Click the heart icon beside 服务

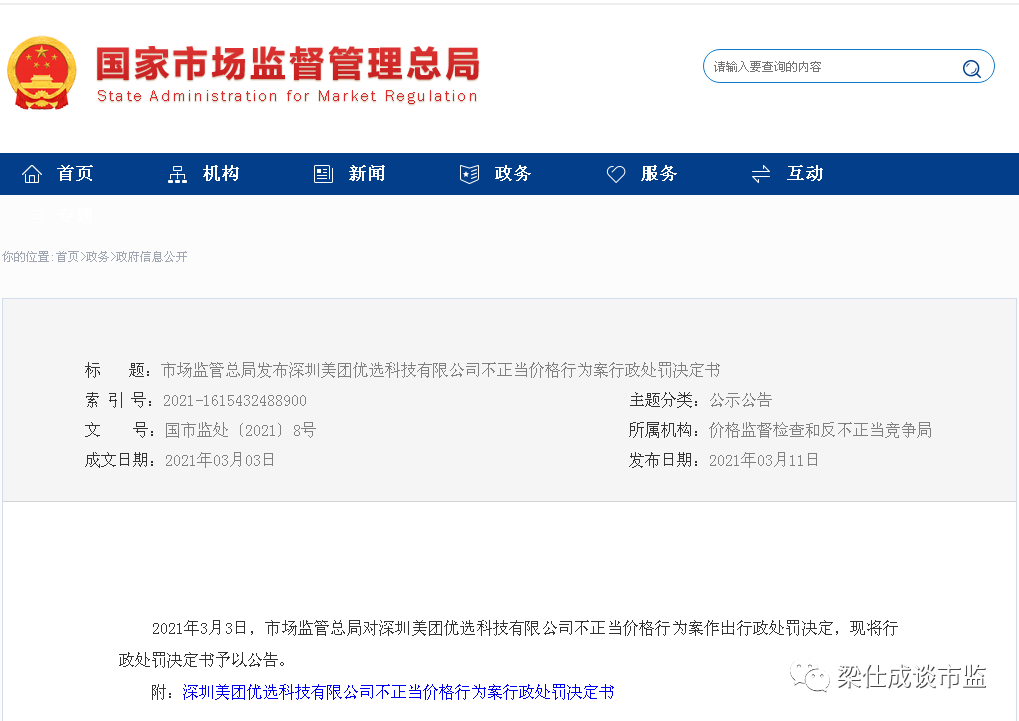pos(616,174)
